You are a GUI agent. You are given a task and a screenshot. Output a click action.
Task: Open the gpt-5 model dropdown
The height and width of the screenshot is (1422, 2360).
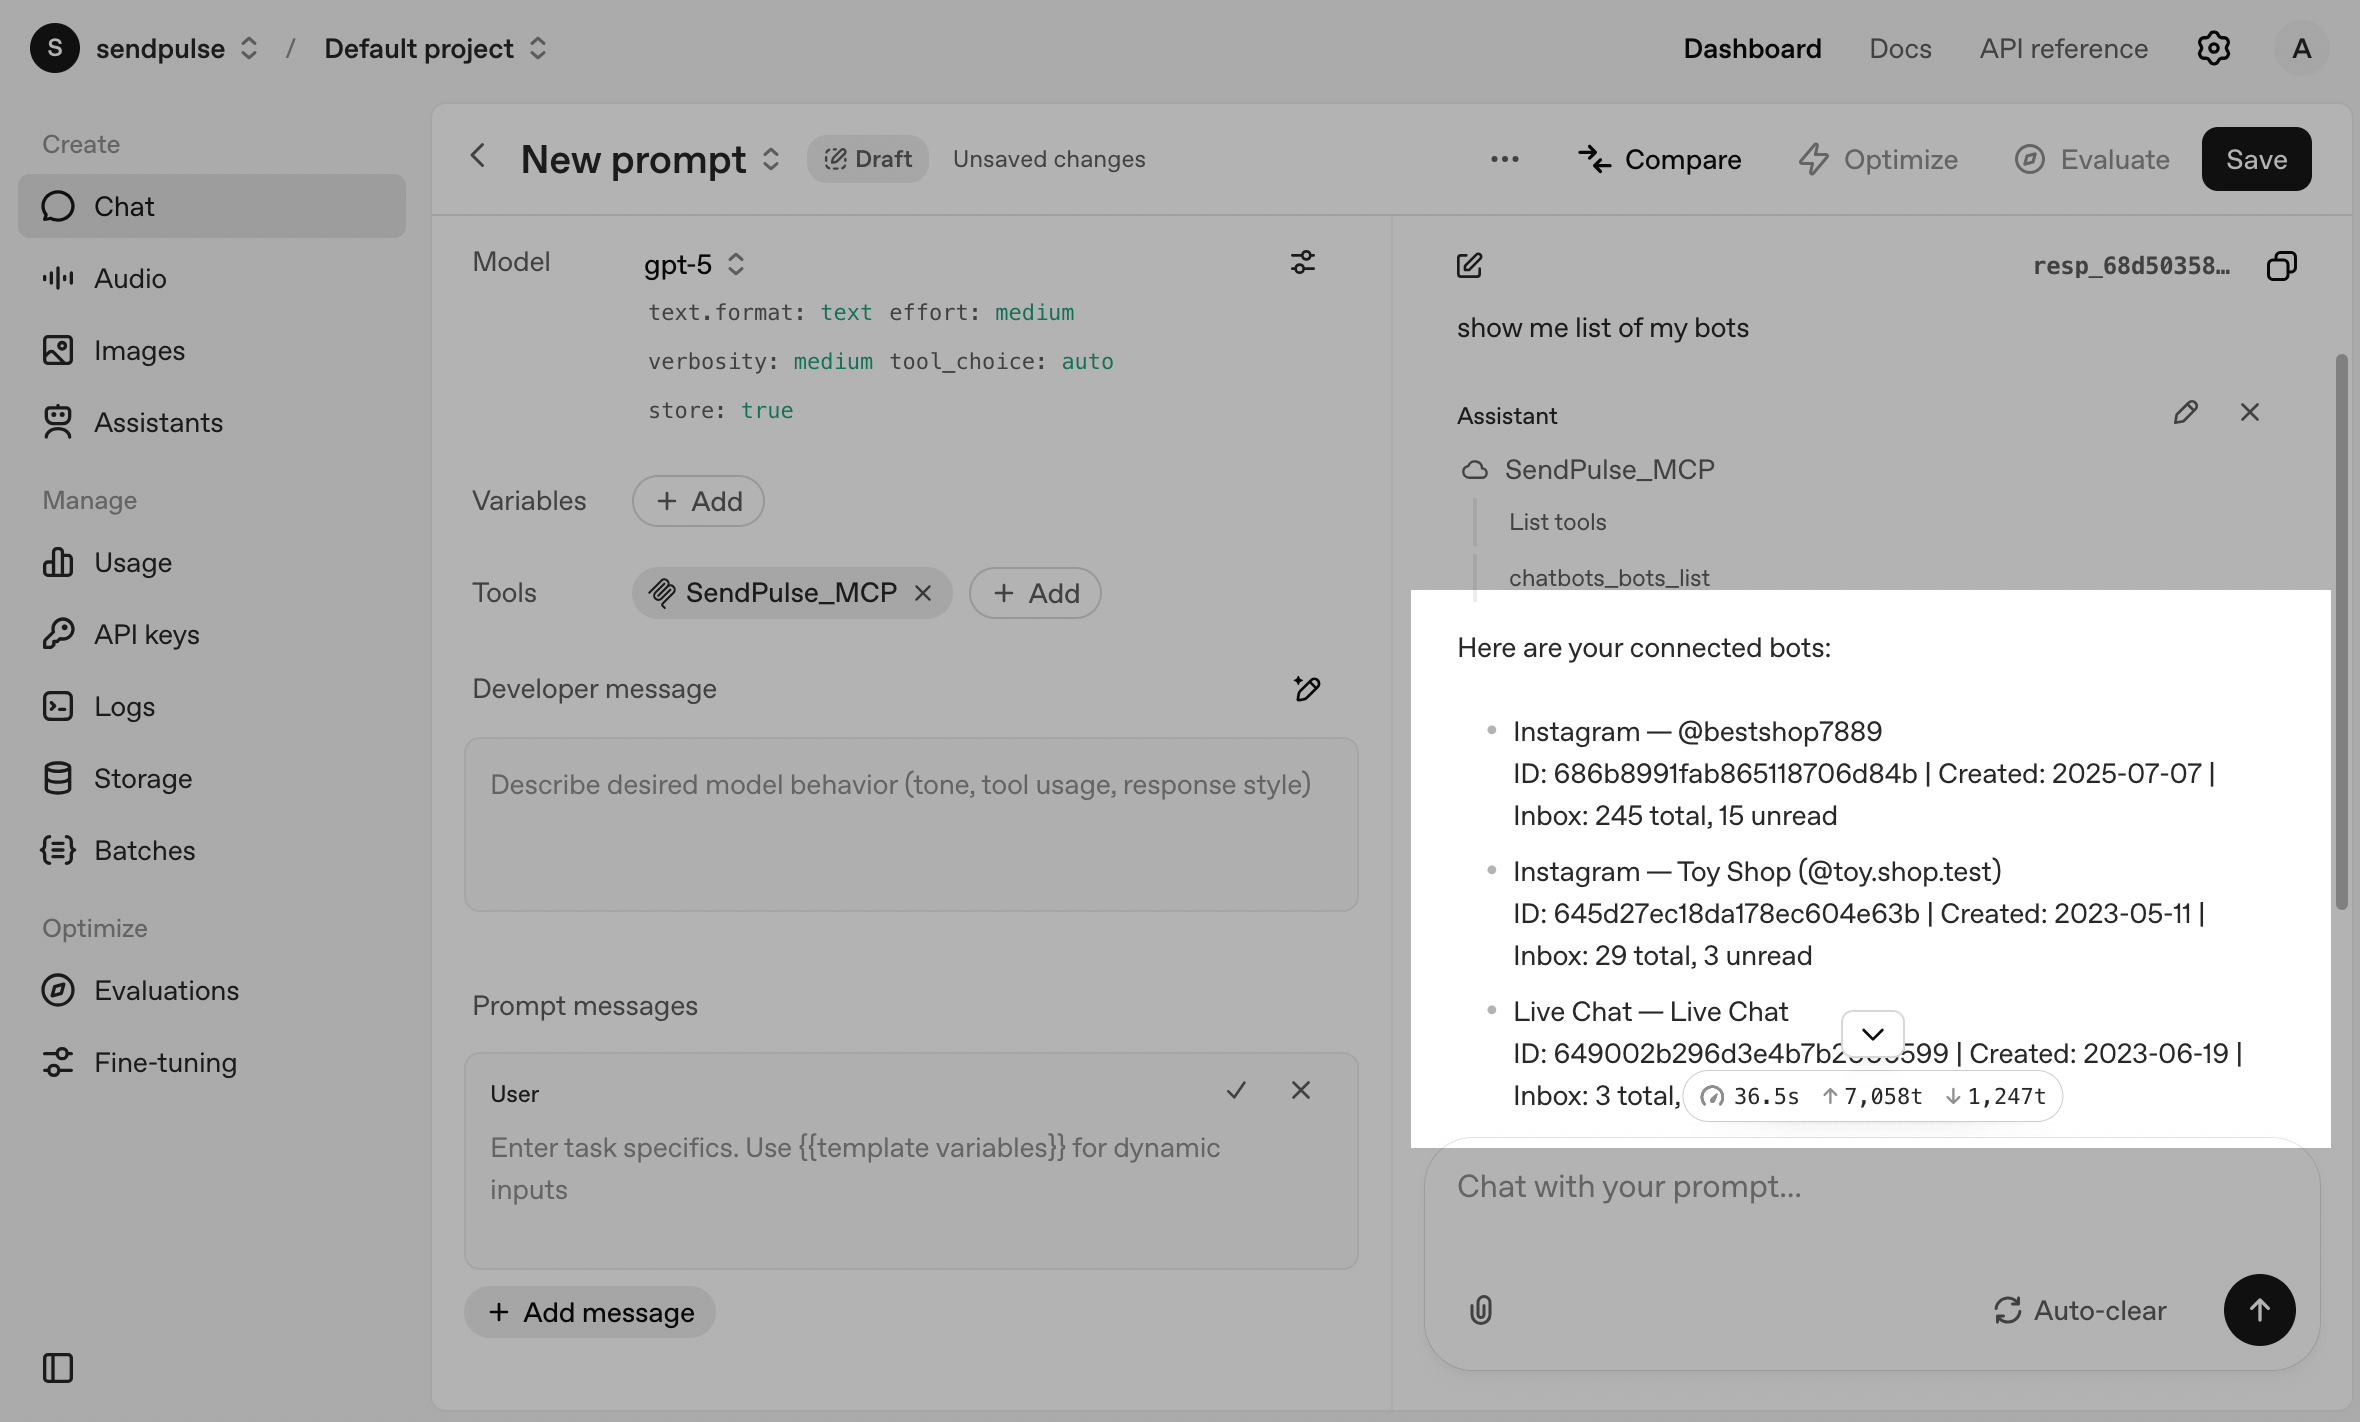695,264
